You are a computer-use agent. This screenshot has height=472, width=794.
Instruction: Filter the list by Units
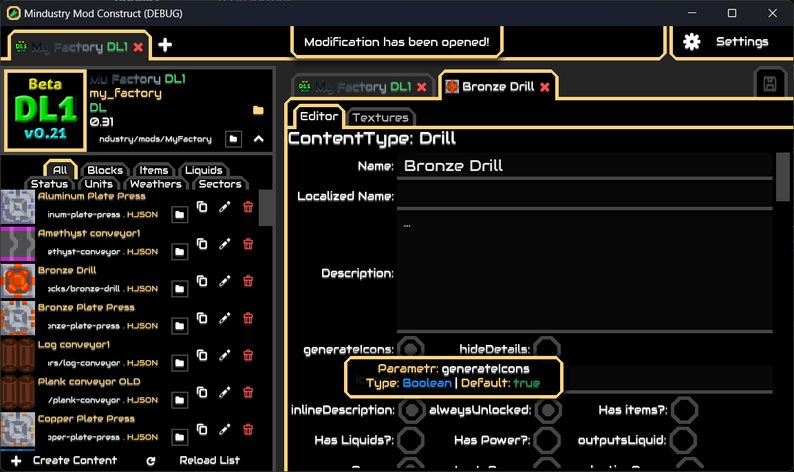[x=98, y=184]
